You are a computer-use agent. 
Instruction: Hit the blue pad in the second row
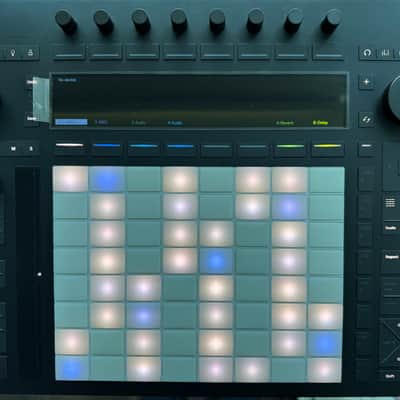pos(289,207)
